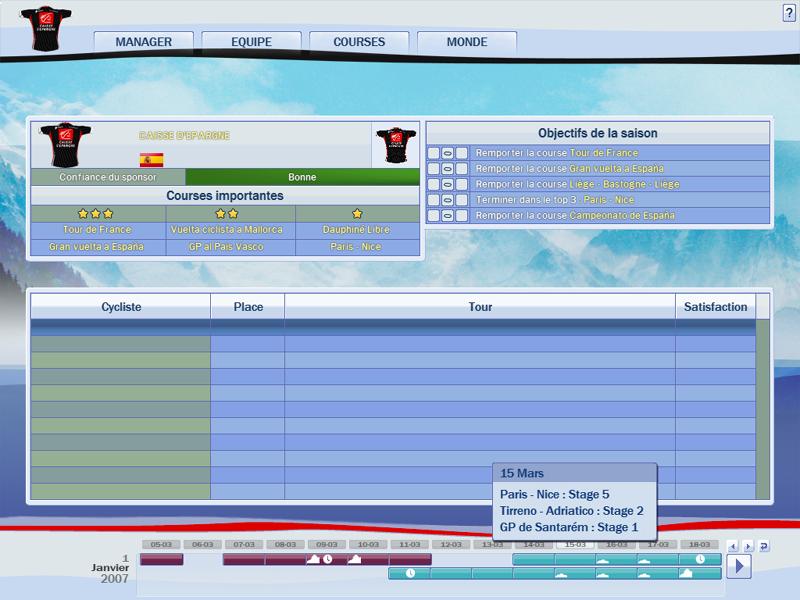Advance to next day with the large play button

pyautogui.click(x=738, y=566)
